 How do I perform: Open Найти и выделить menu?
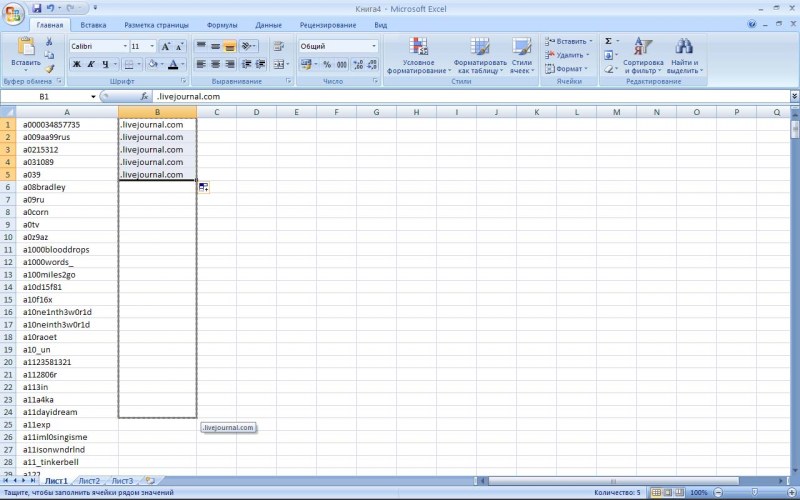tap(685, 56)
